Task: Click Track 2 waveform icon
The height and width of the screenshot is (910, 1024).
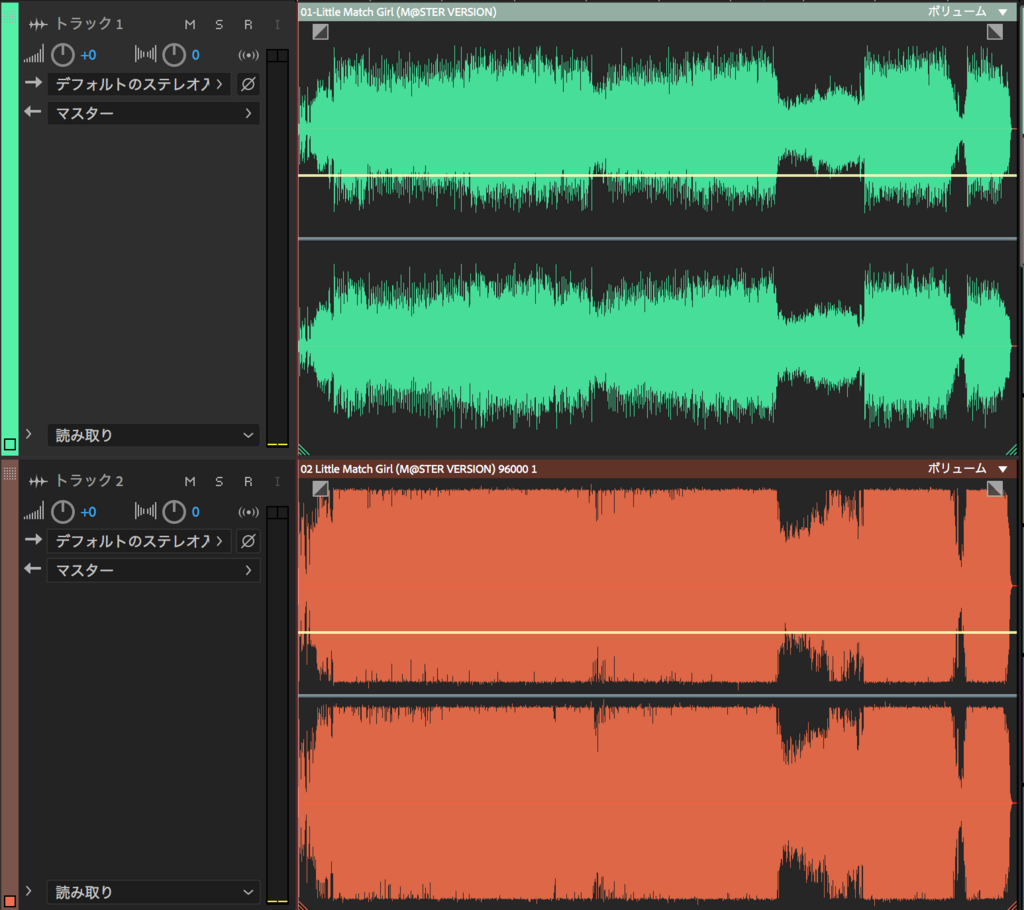Action: pyautogui.click(x=38, y=481)
